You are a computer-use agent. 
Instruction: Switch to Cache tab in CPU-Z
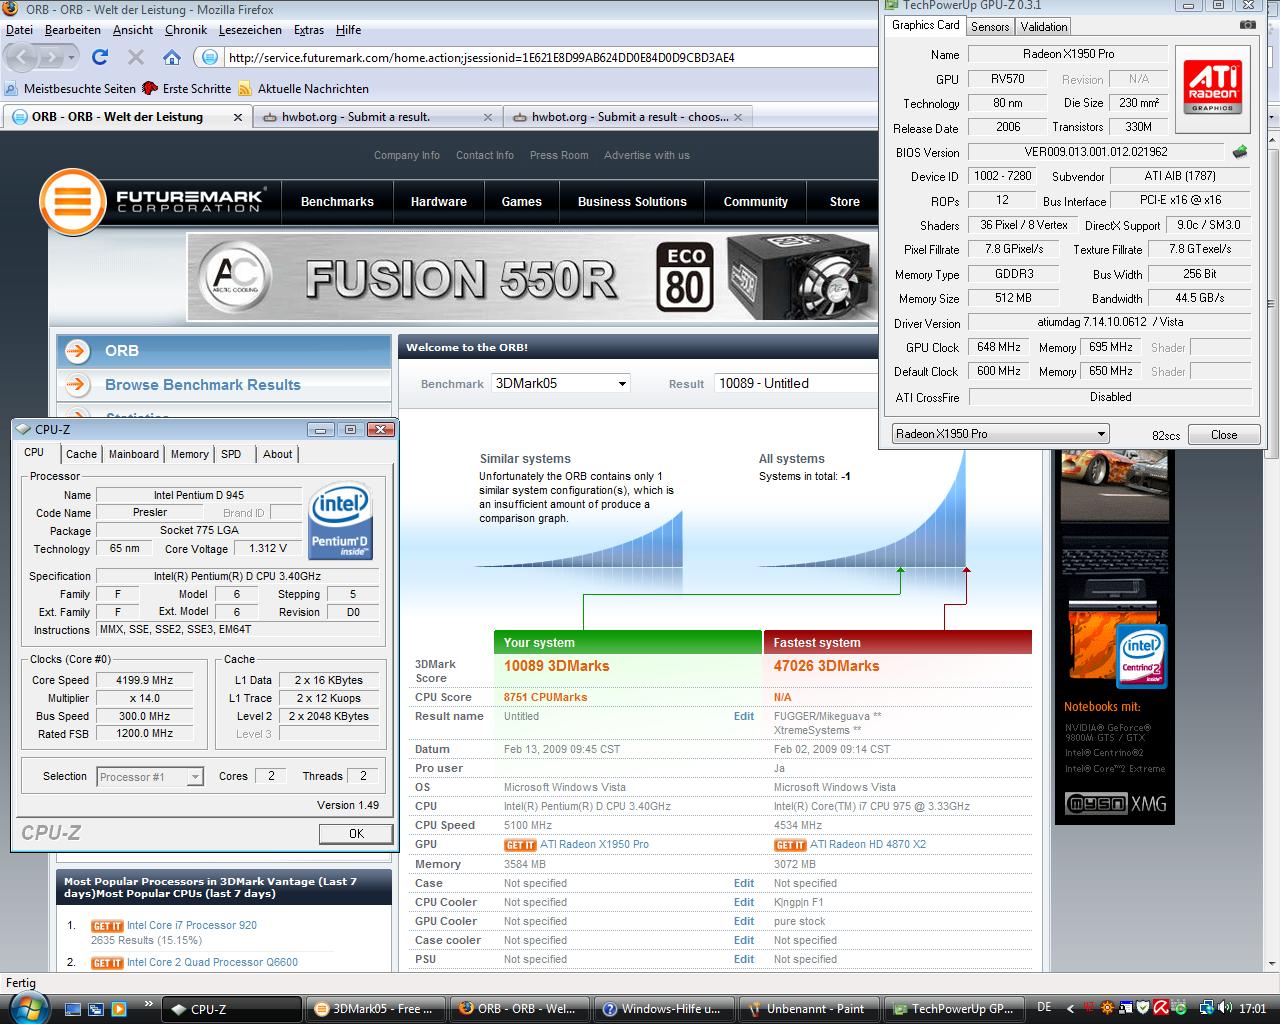point(82,454)
